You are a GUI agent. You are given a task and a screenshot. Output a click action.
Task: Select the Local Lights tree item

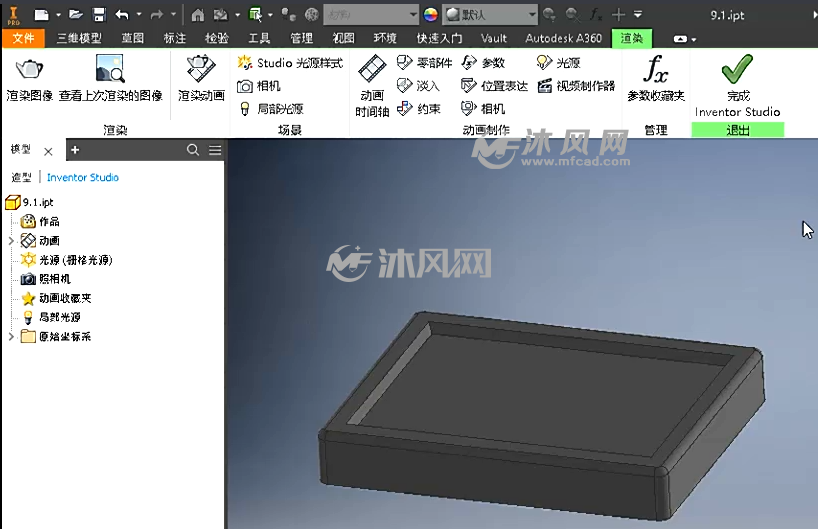(x=51, y=317)
